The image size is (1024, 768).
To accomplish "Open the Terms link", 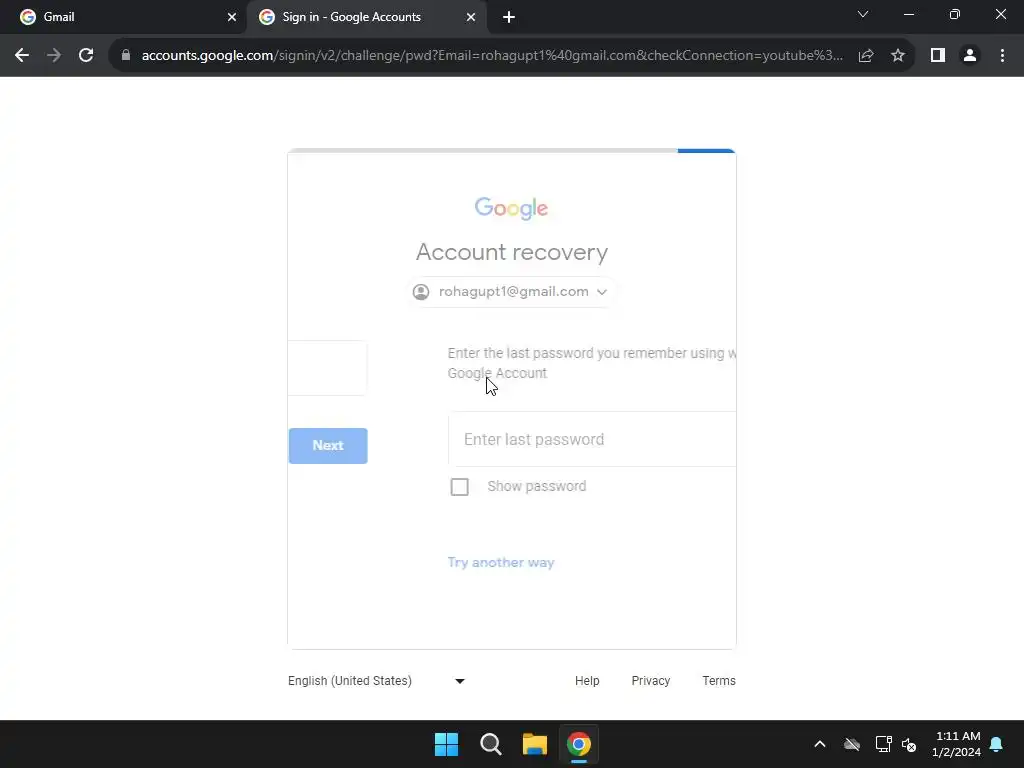I will tap(719, 680).
